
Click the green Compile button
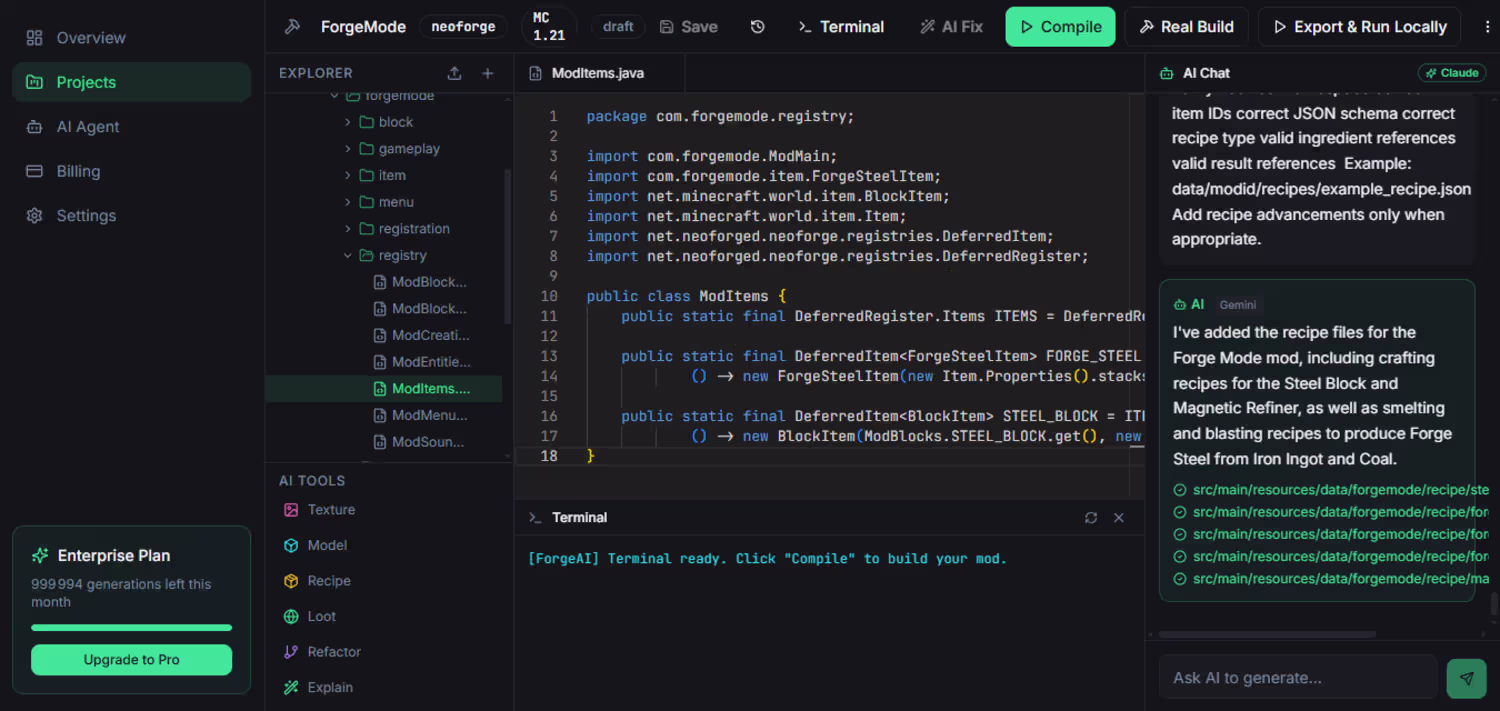[x=1060, y=27]
